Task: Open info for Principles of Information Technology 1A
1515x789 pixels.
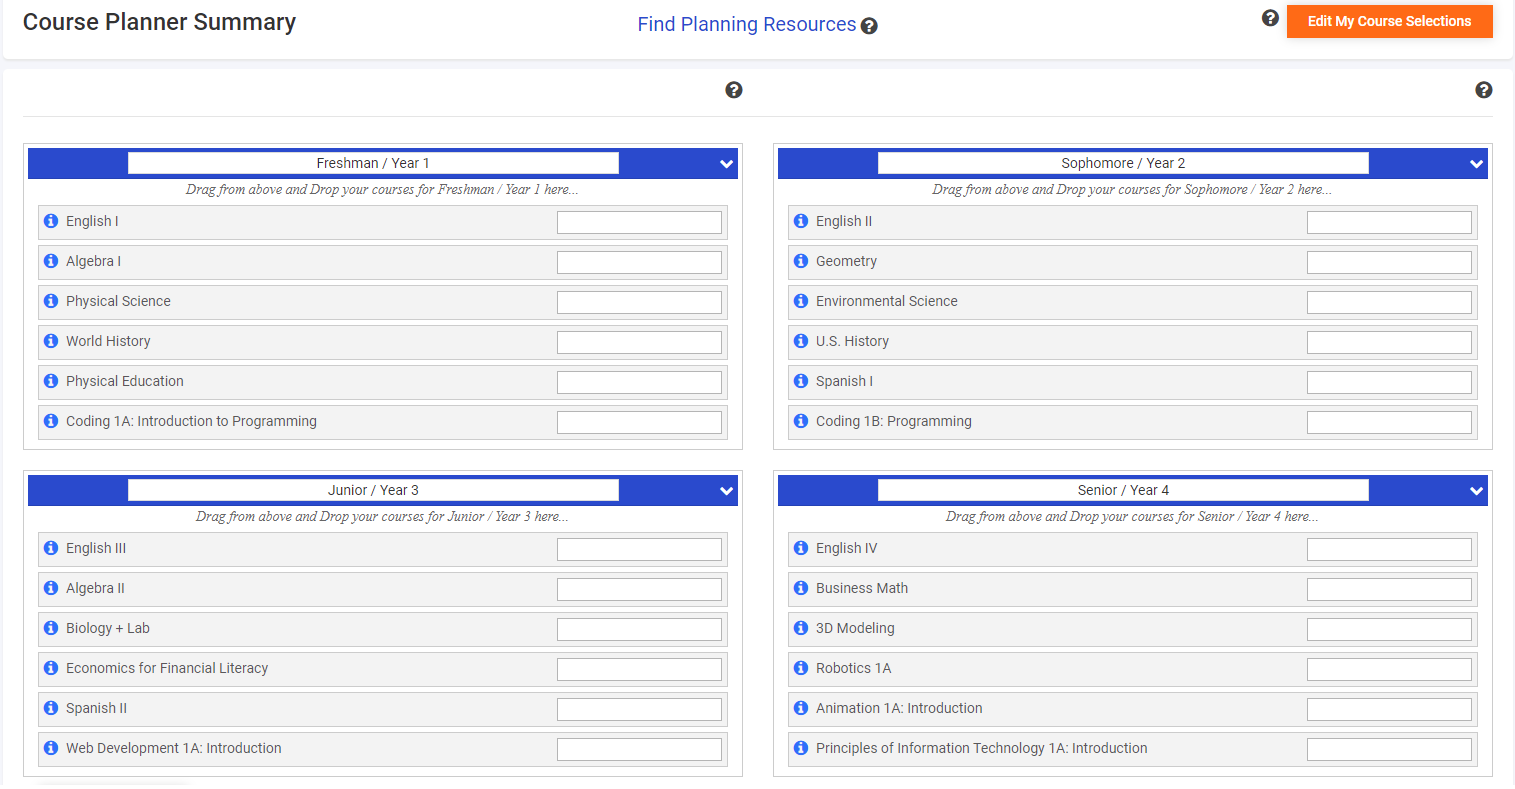Action: pos(801,748)
